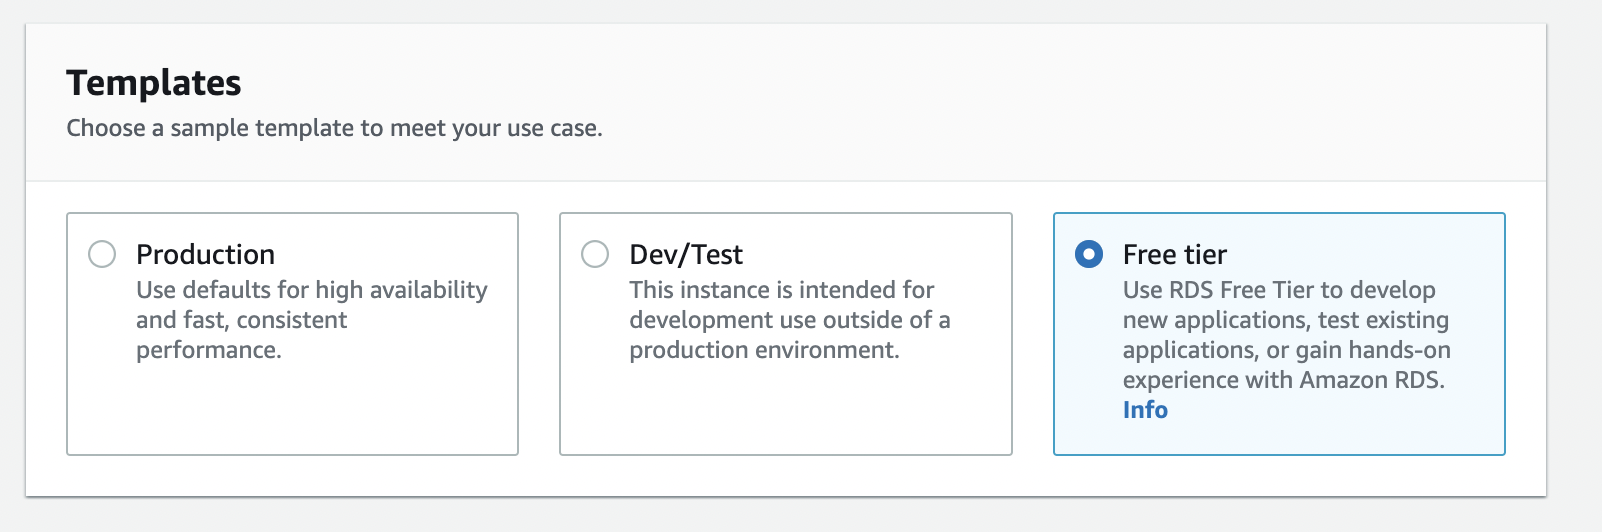Click "production environment" text in Dev/Test card

pyautogui.click(x=764, y=350)
